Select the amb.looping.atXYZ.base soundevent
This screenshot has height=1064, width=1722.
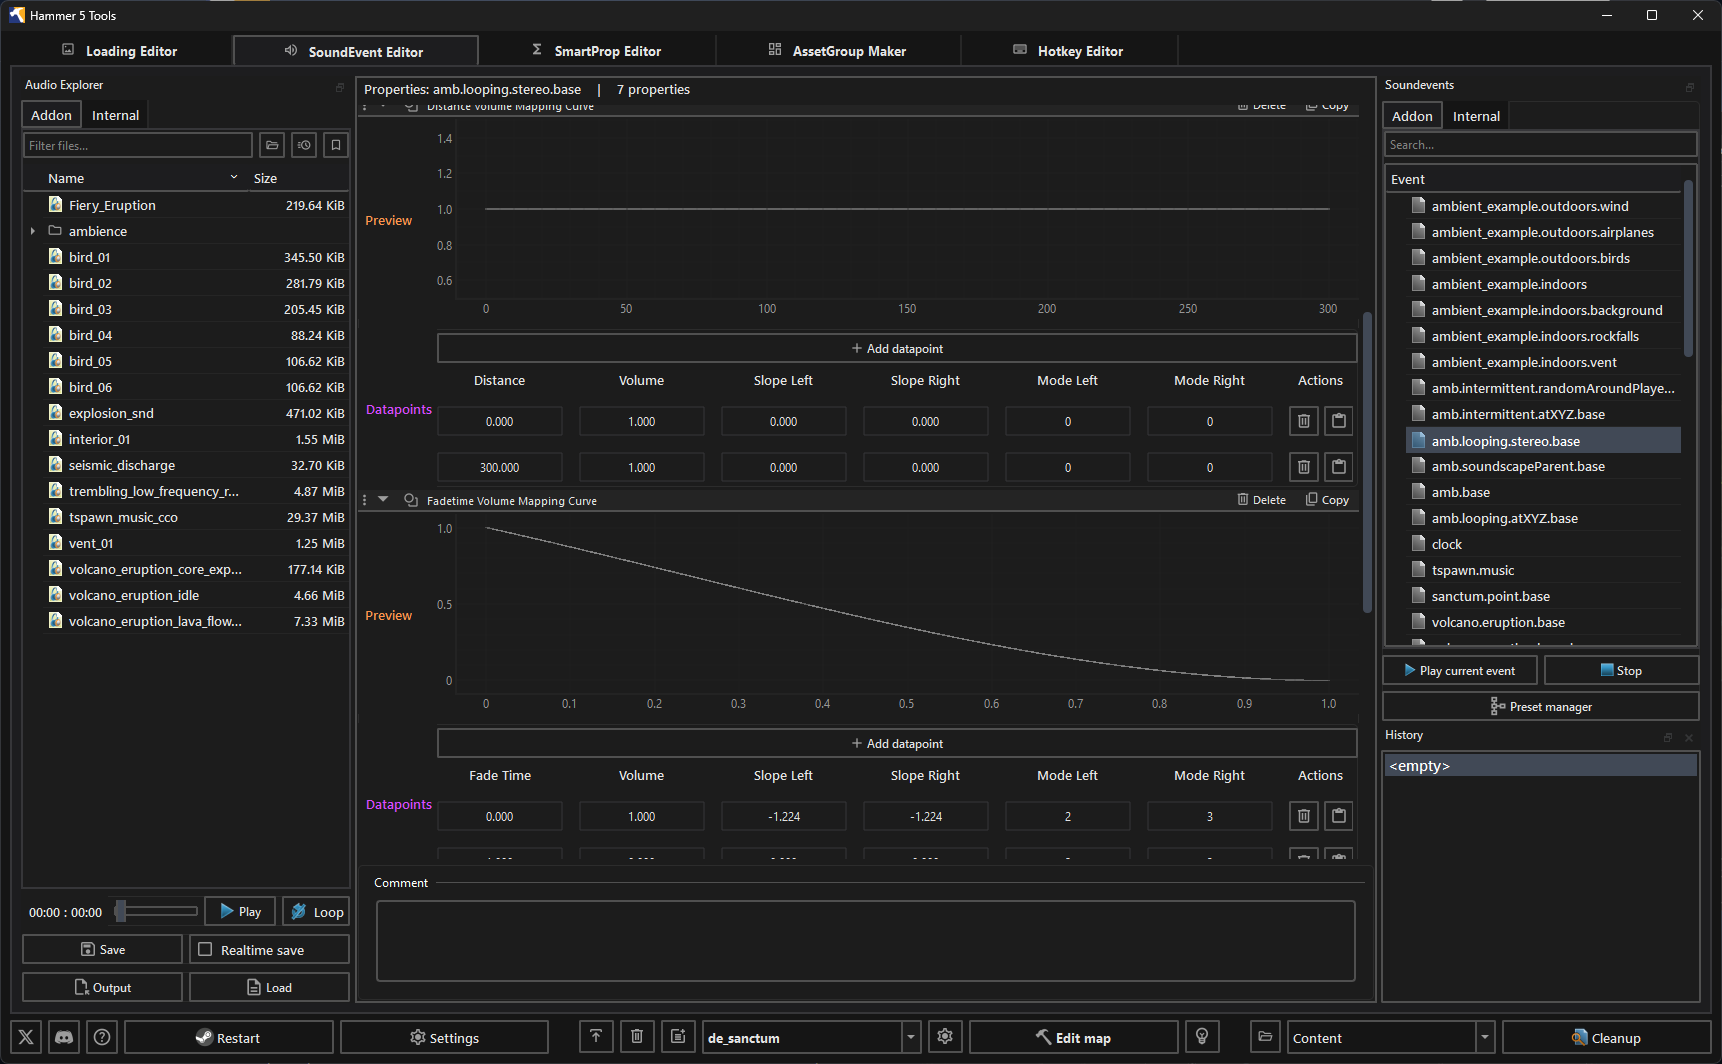pyautogui.click(x=1504, y=518)
